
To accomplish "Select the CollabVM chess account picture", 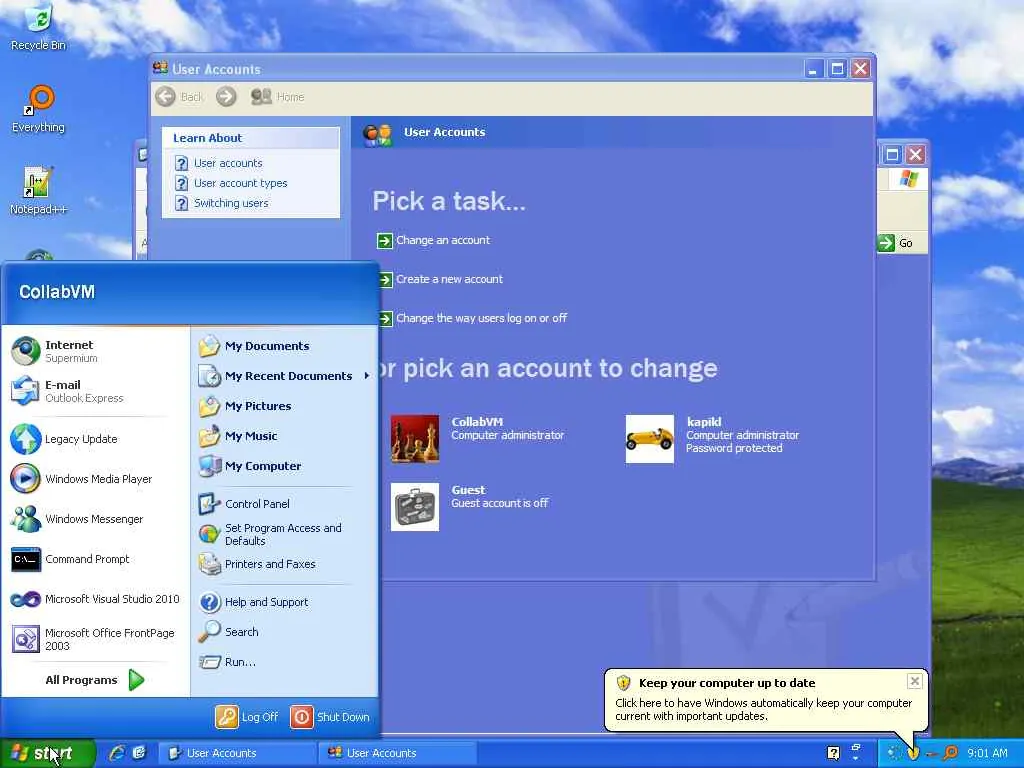I will (415, 439).
